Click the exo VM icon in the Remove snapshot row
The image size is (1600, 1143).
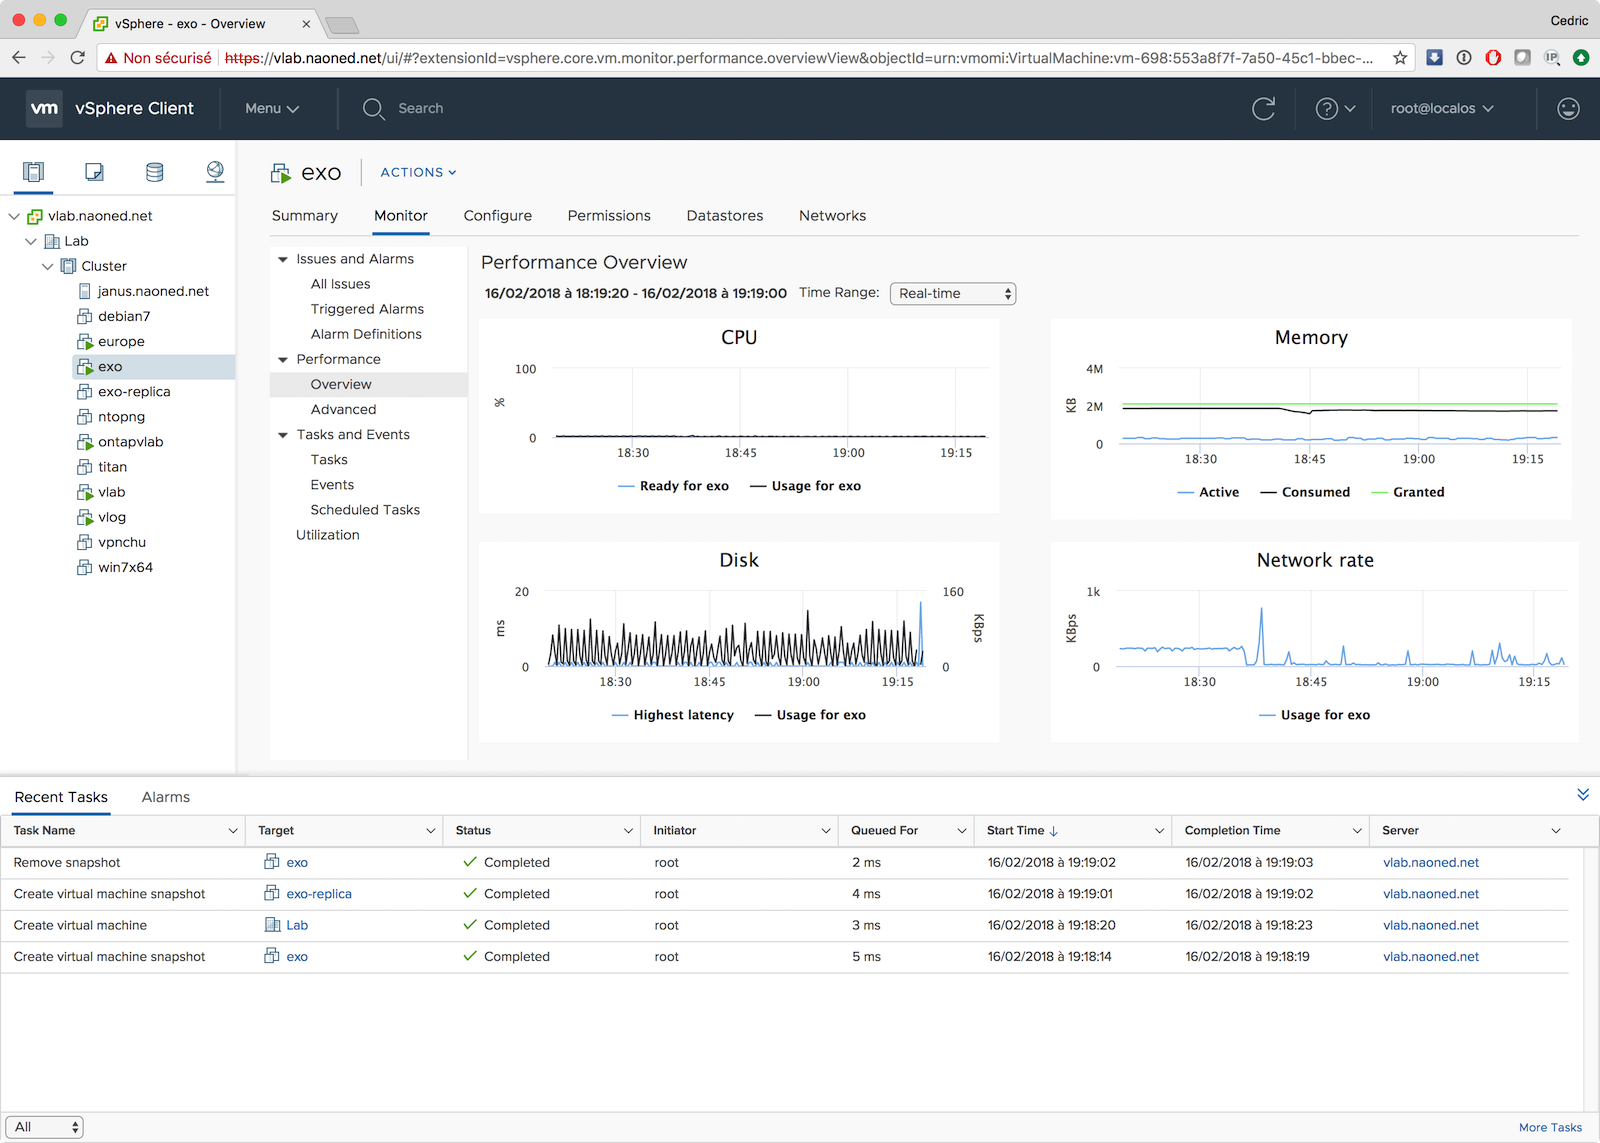tap(271, 862)
